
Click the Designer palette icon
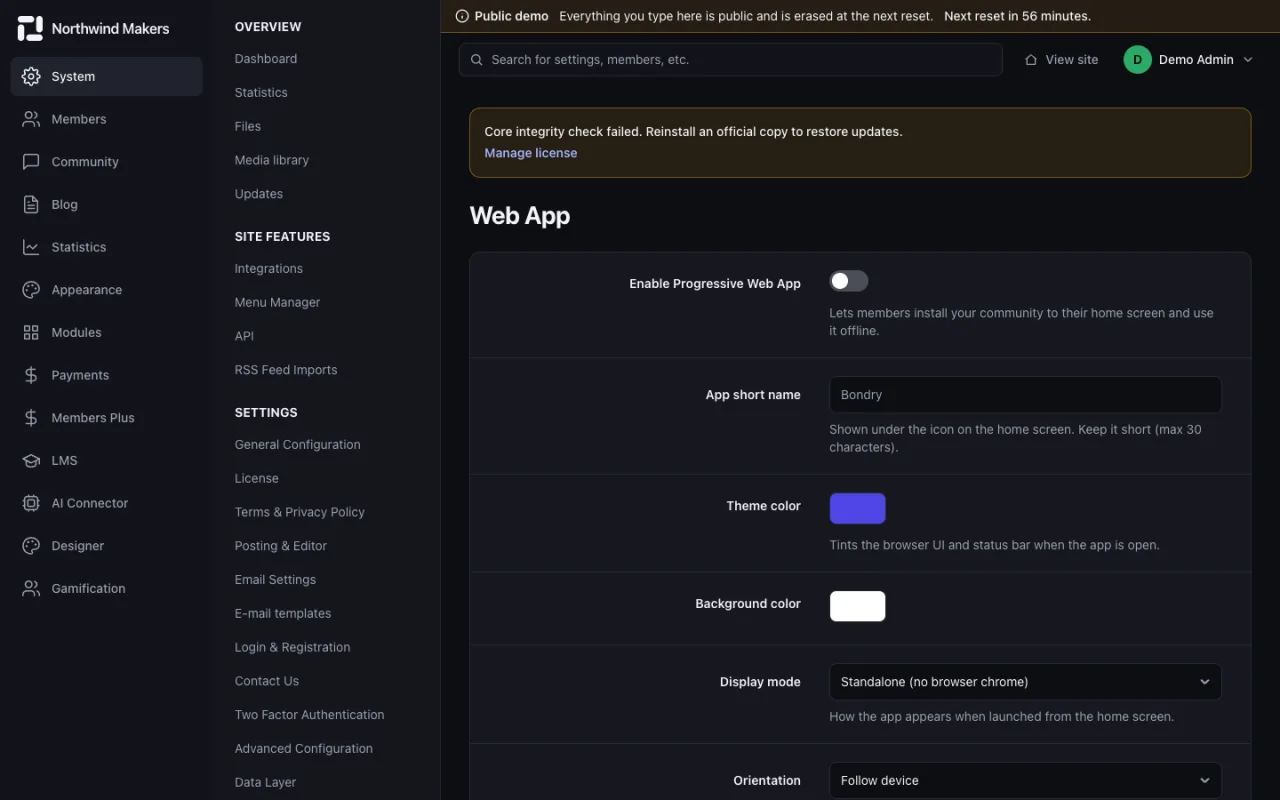(31, 546)
